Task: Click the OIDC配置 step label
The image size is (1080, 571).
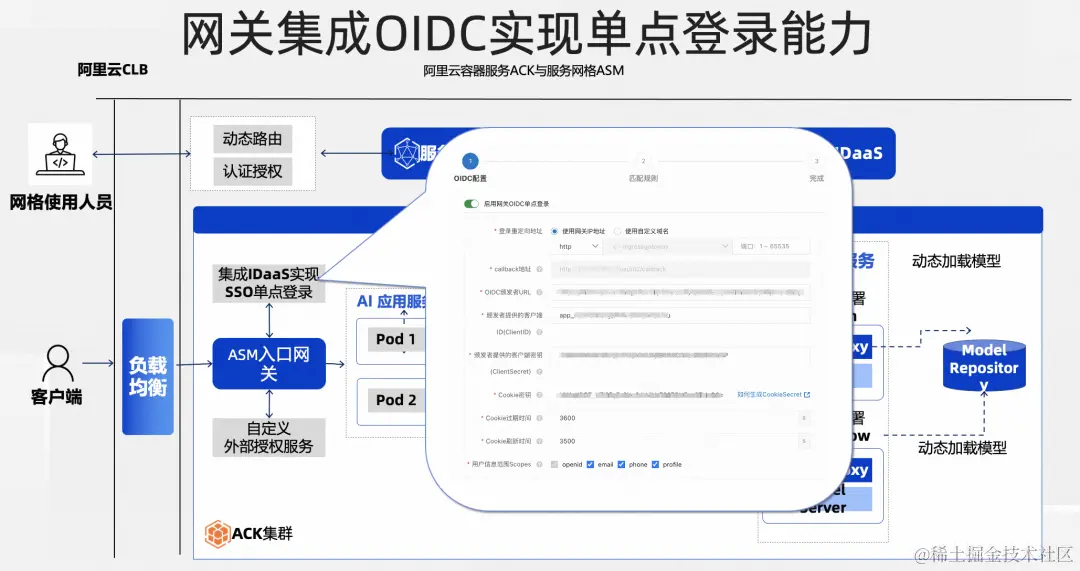Action: click(470, 178)
